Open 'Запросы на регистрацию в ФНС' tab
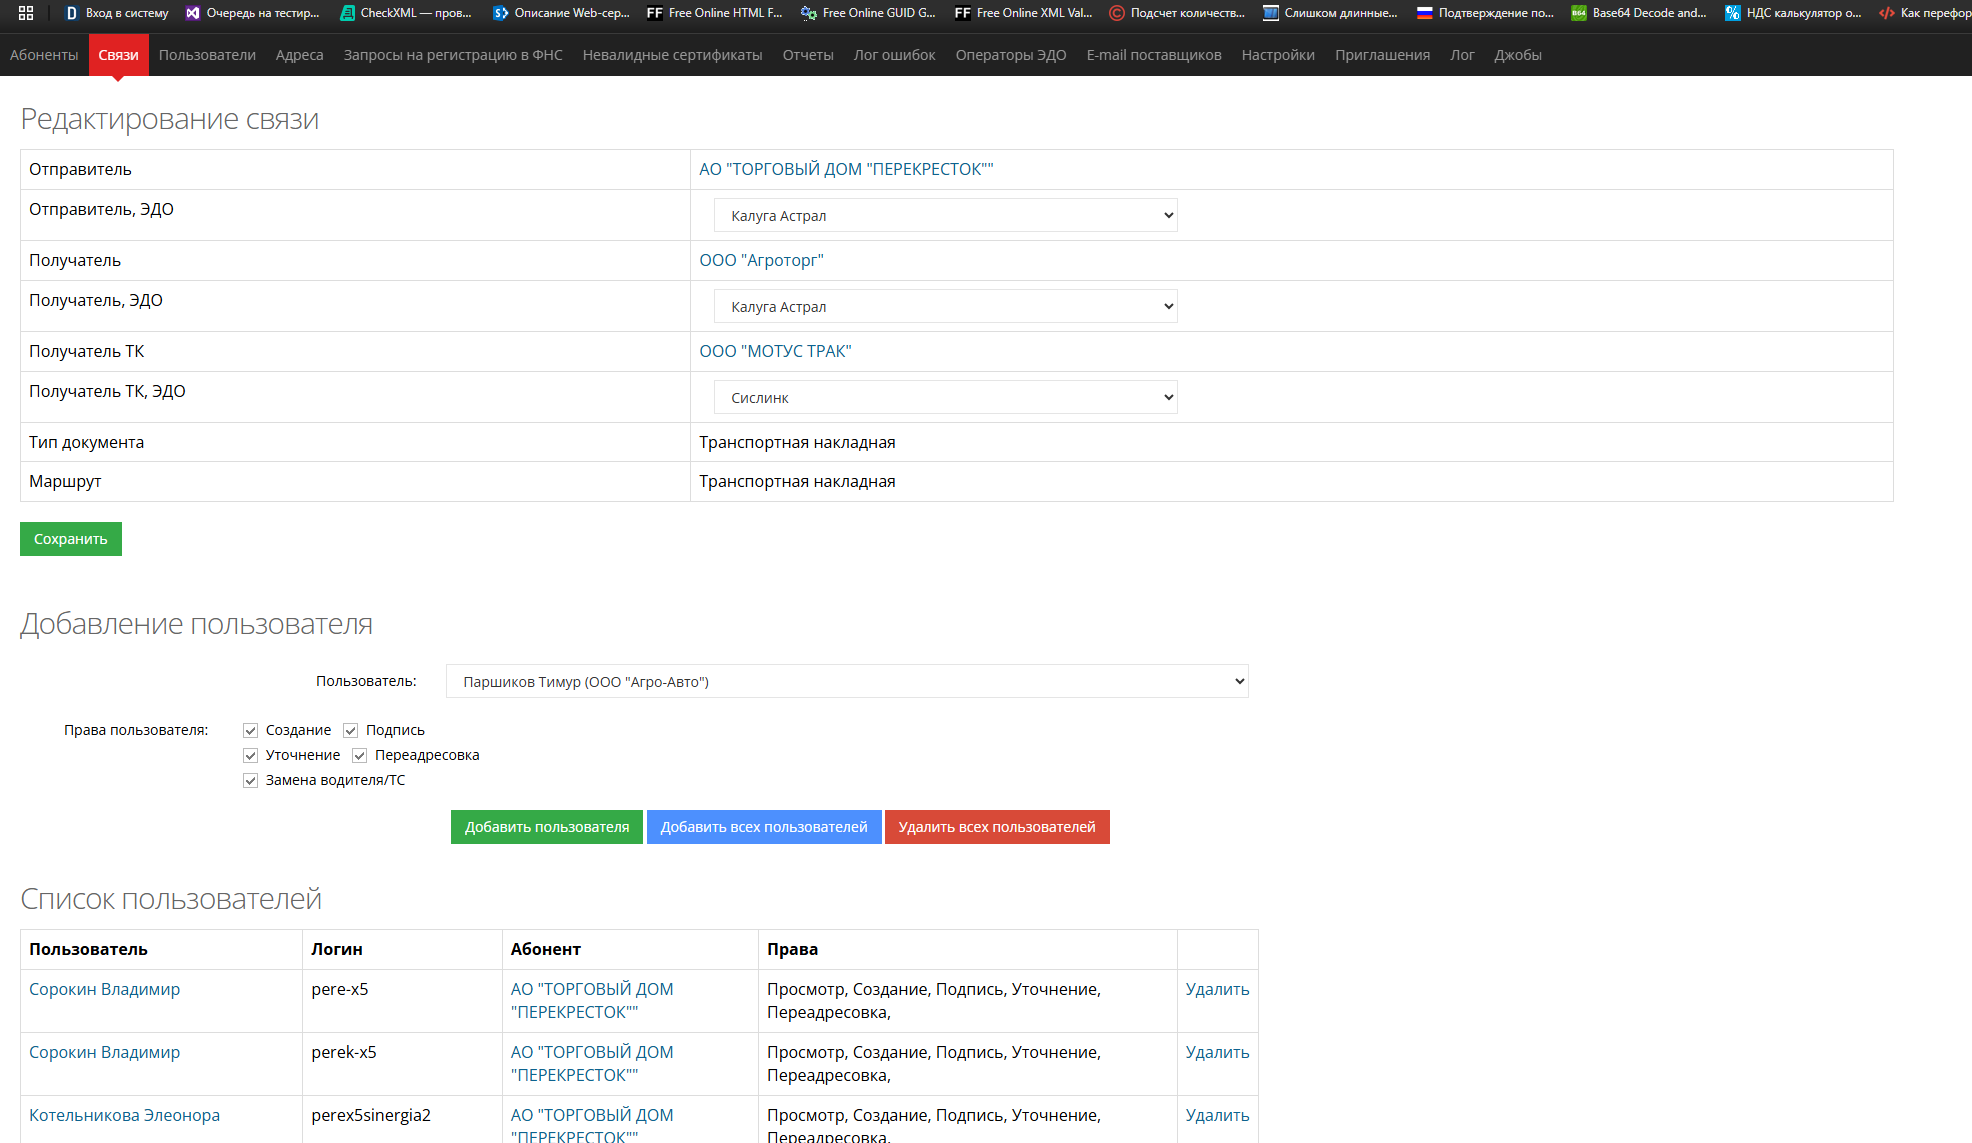 coord(453,55)
